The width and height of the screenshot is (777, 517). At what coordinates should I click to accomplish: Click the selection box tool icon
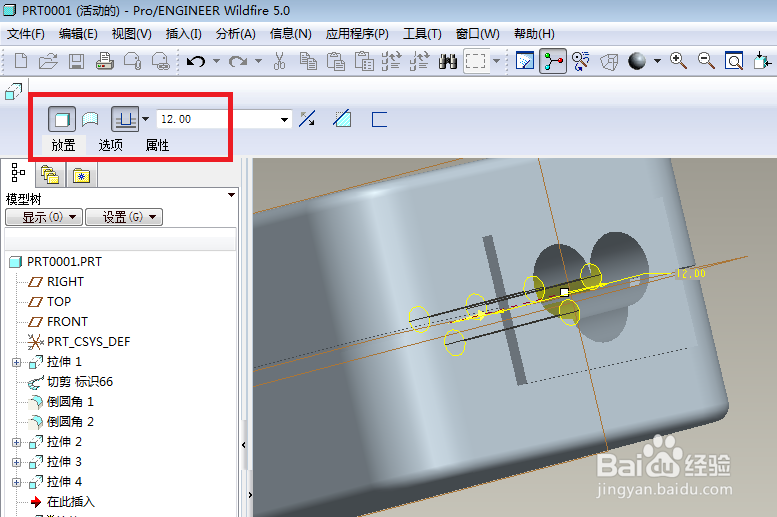point(476,61)
